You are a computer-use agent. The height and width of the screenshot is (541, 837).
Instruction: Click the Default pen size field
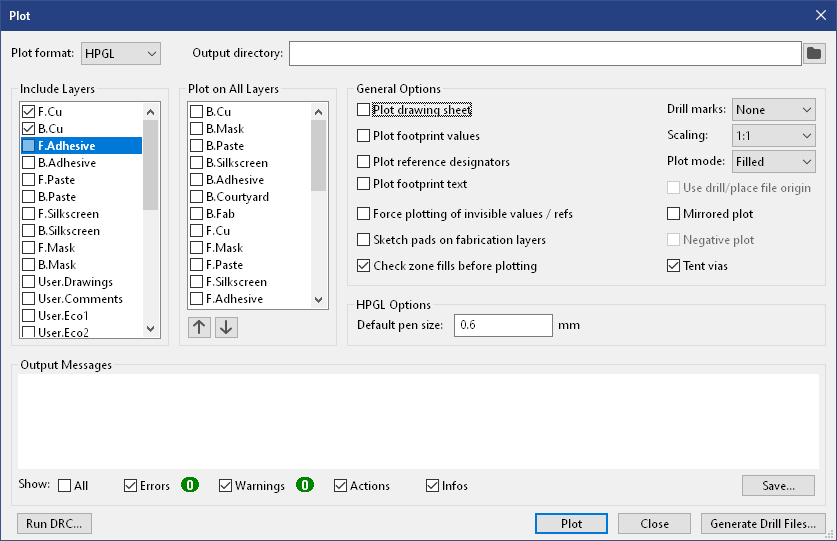click(503, 325)
